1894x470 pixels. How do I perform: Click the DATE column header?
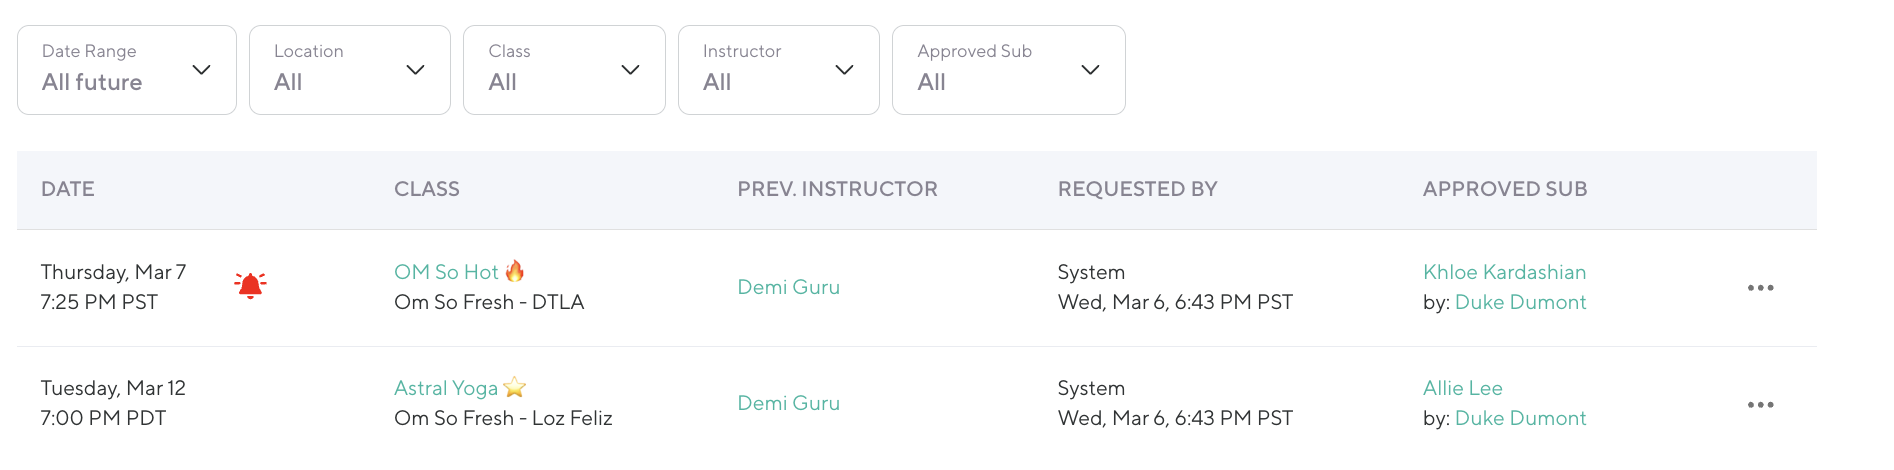pos(68,189)
